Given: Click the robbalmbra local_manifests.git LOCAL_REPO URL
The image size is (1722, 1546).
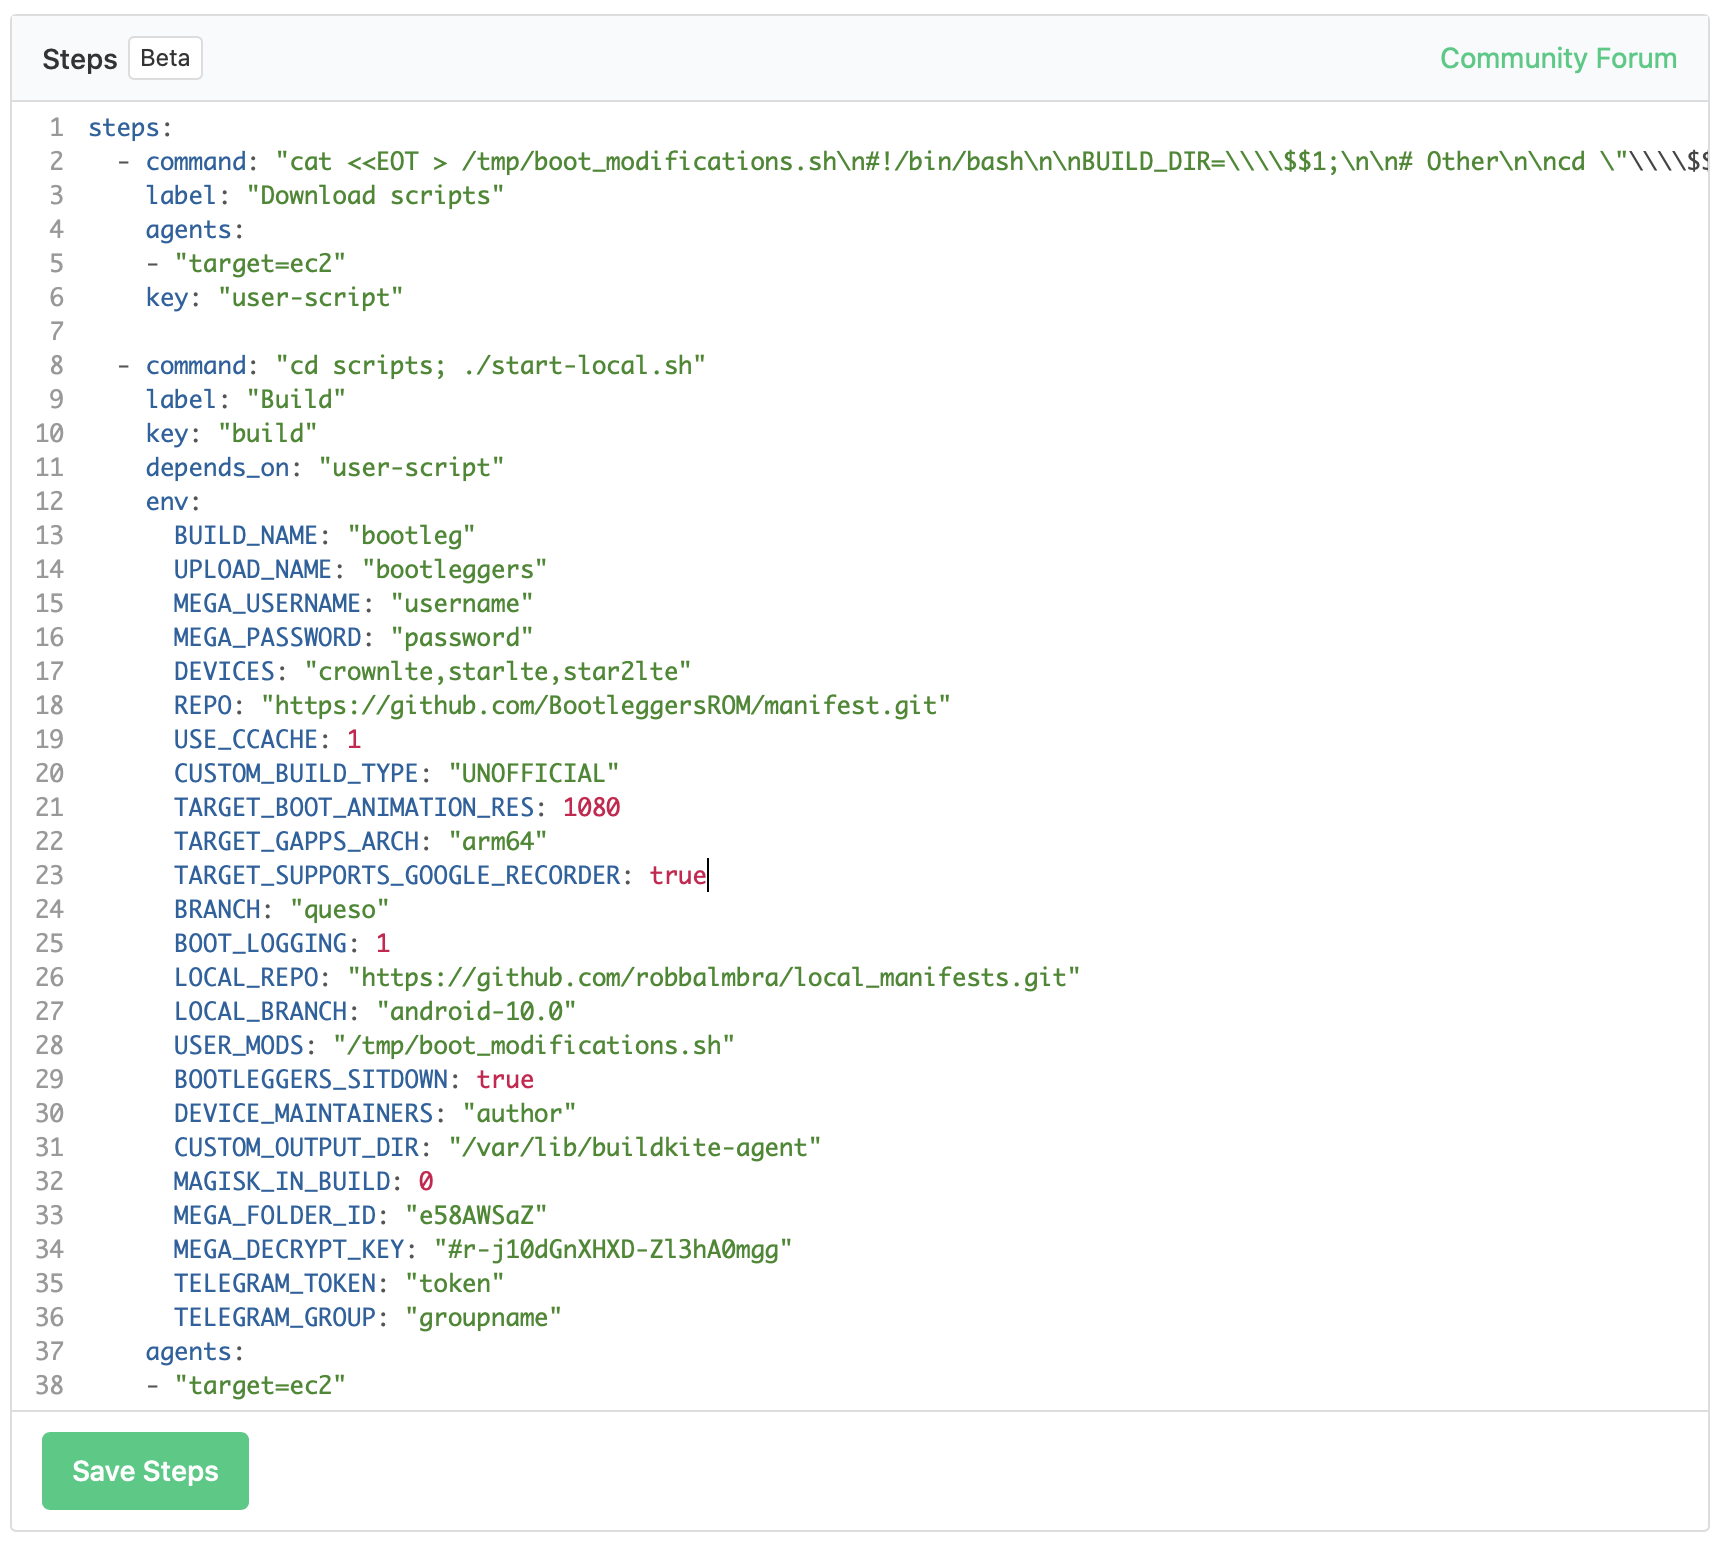Looking at the screenshot, I should 714,978.
